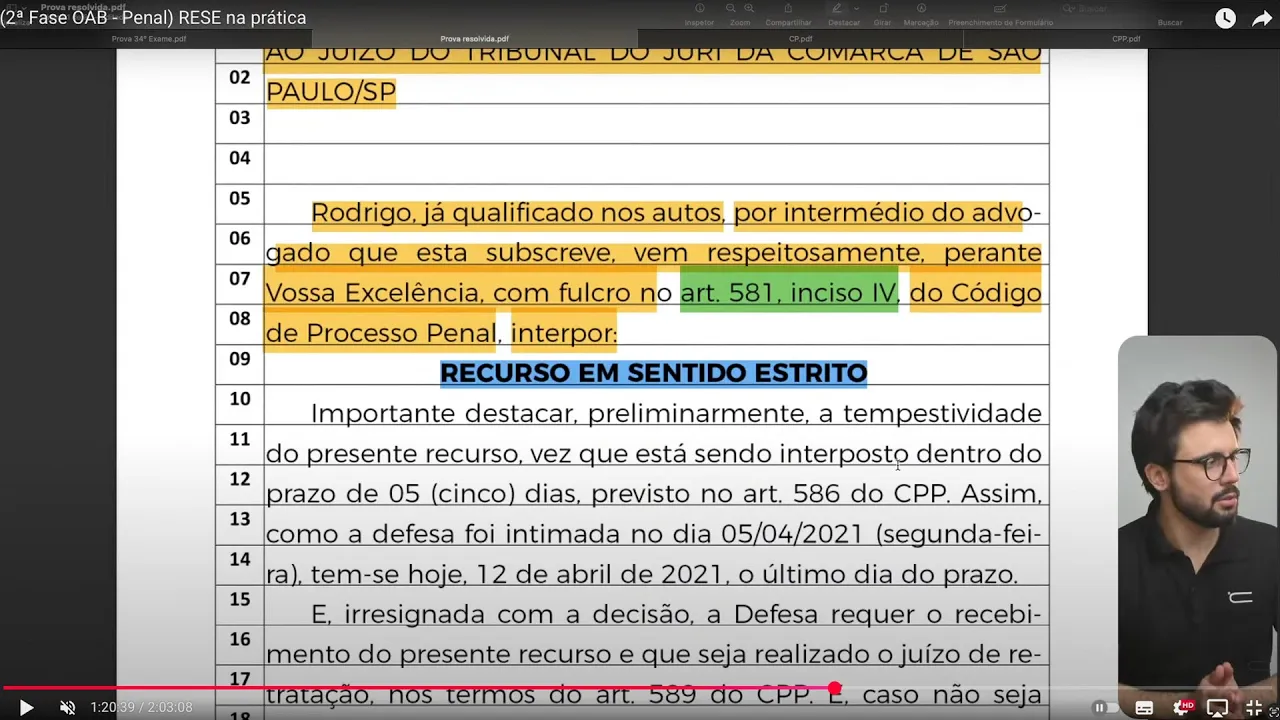Image resolution: width=1280 pixels, height=720 pixels.
Task: Click text 'Importante destacar, preliminarmente'
Action: tap(557, 413)
